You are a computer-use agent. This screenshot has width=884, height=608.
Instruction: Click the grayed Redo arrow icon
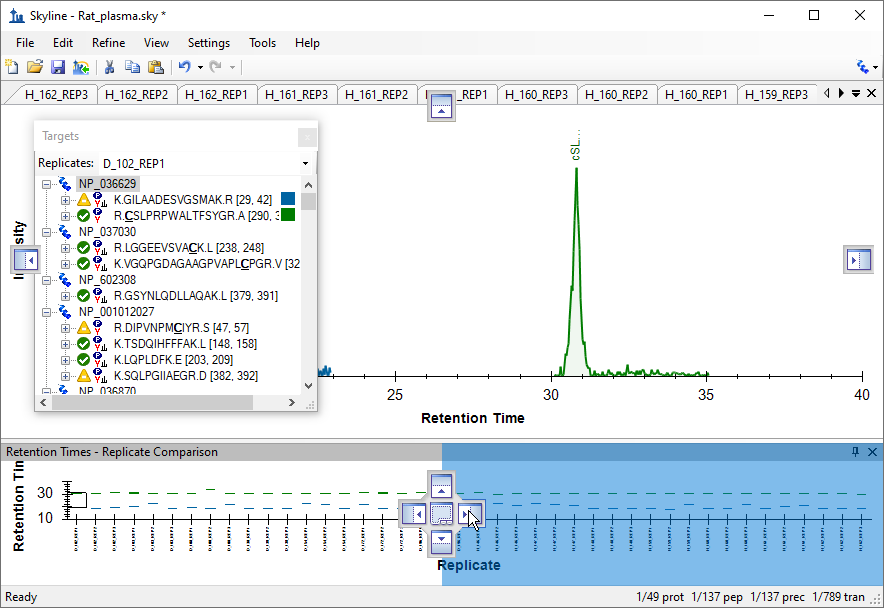[215, 67]
